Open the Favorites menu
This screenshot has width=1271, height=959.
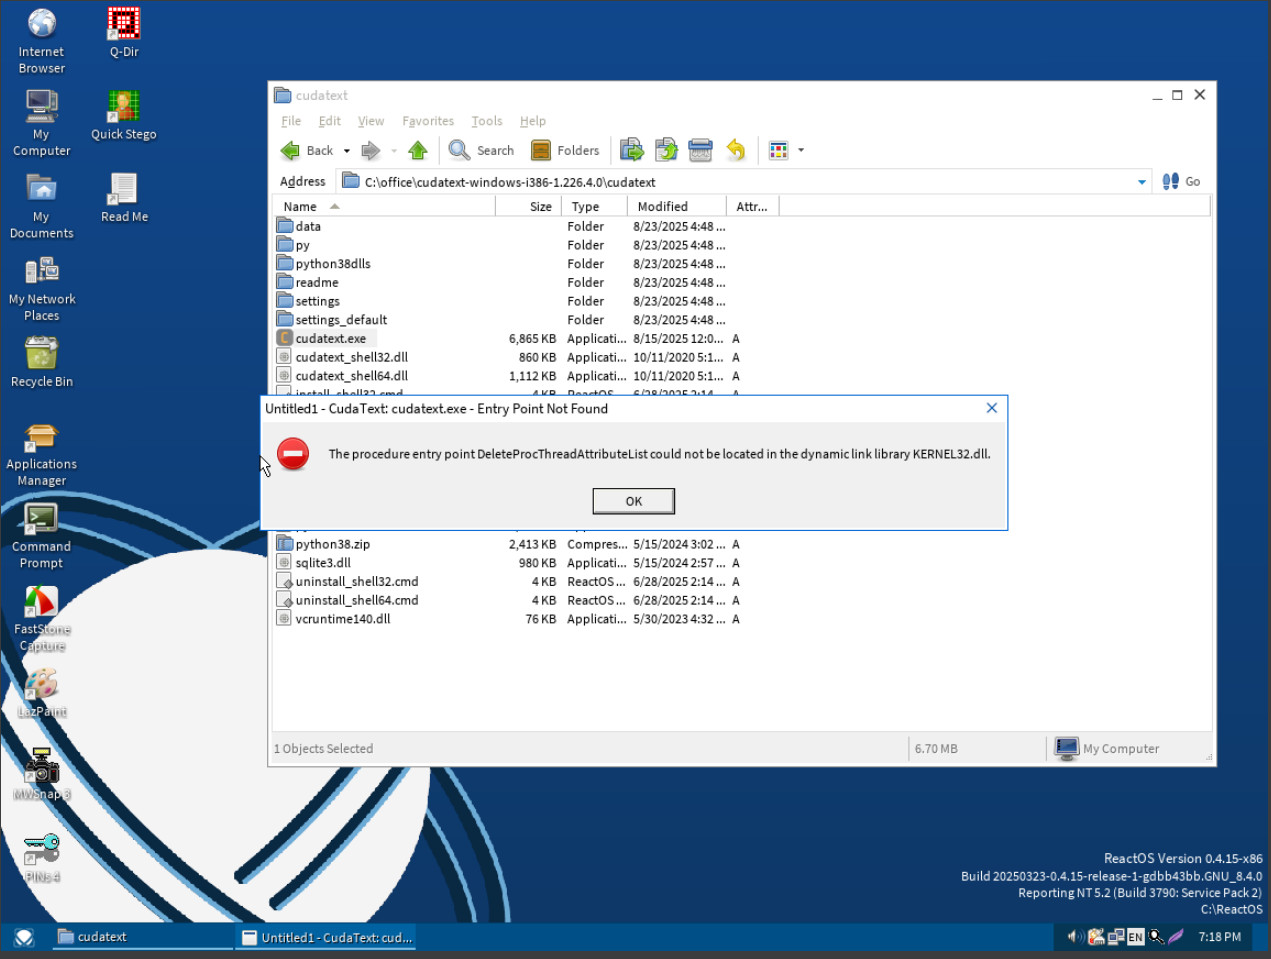coord(428,121)
